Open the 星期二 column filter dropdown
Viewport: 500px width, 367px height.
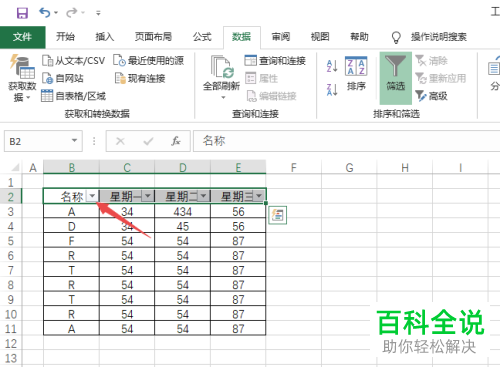pyautogui.click(x=203, y=196)
